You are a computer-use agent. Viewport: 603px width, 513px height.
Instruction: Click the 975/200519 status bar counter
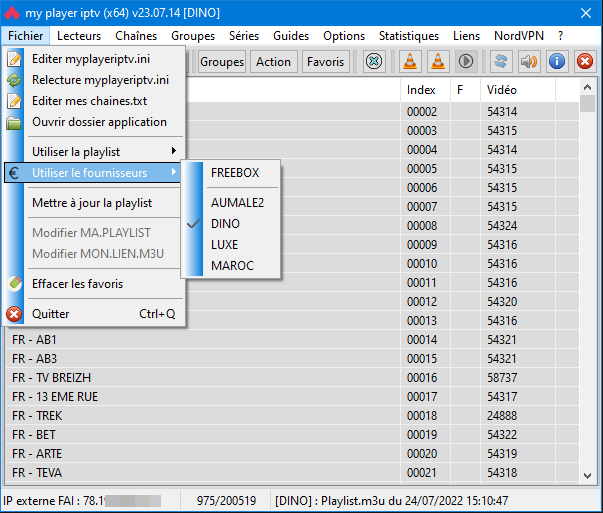pos(227,501)
